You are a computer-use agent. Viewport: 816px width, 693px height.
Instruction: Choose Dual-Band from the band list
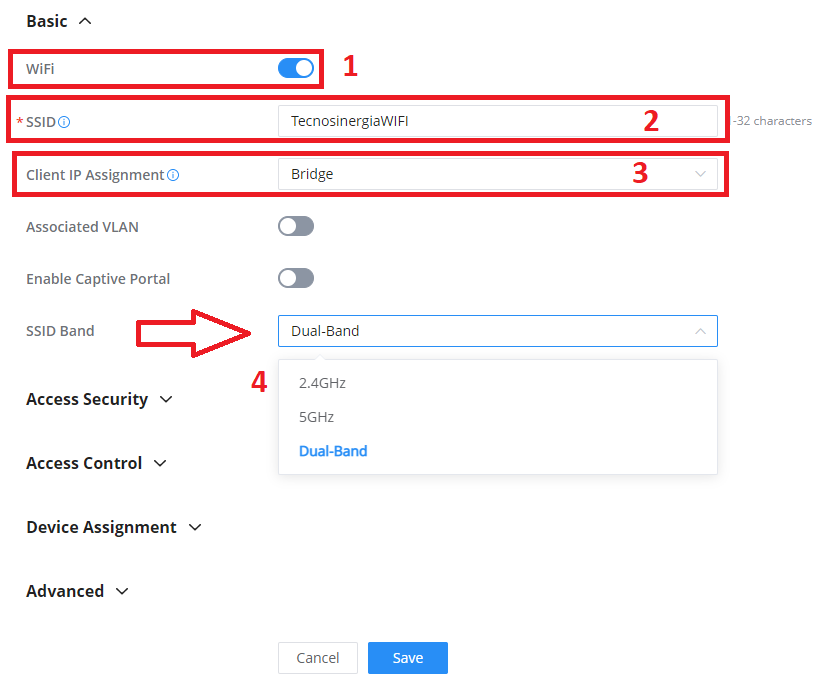(x=333, y=451)
